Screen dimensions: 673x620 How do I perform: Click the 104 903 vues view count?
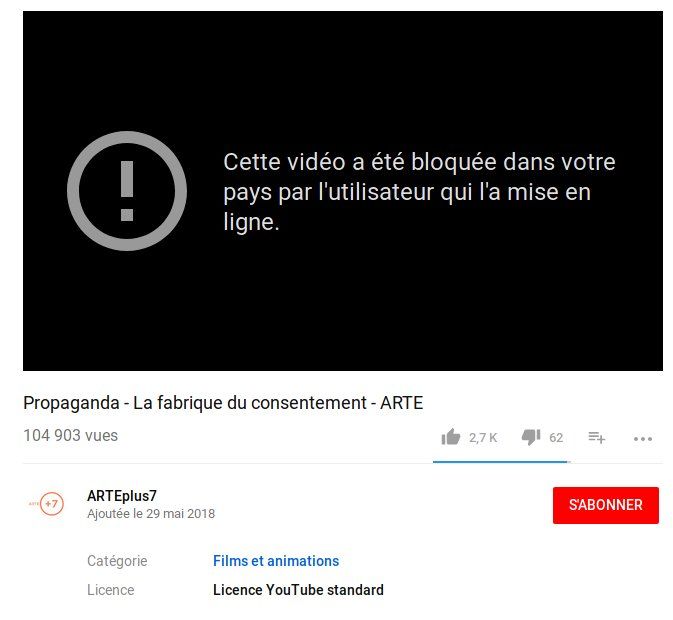(70, 436)
